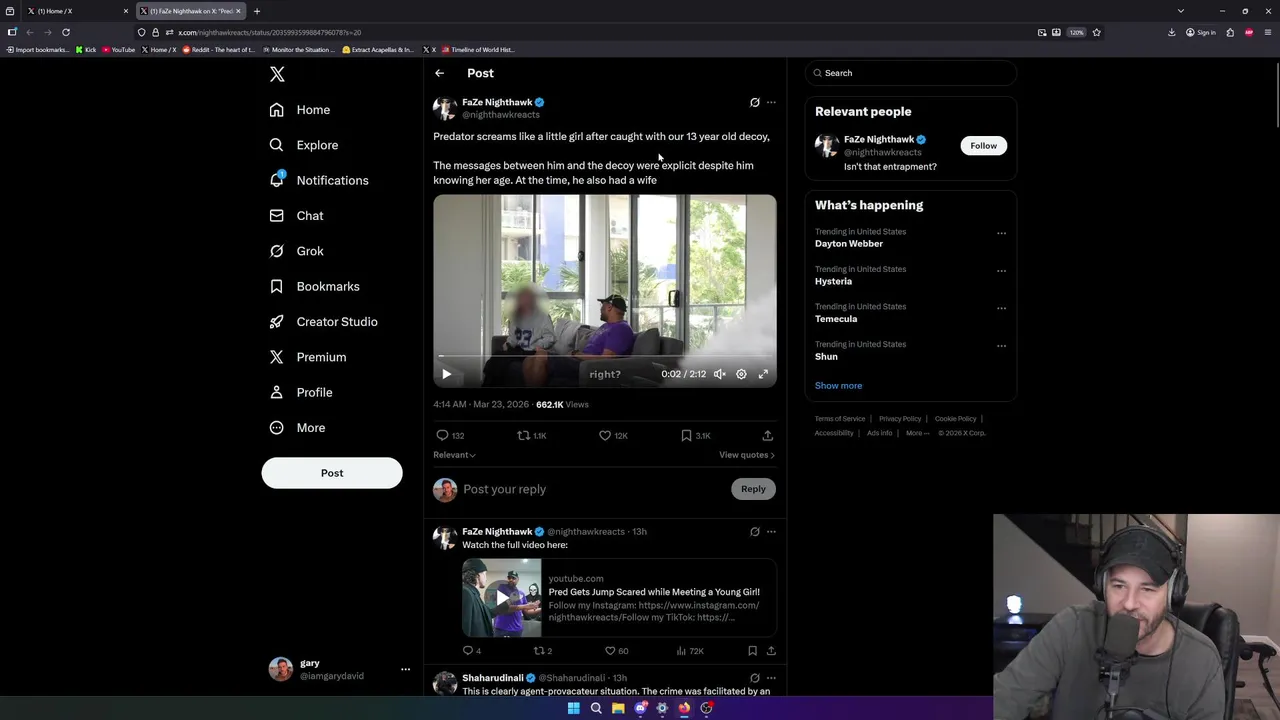
Task: Open account menu for gary
Action: [405, 669]
